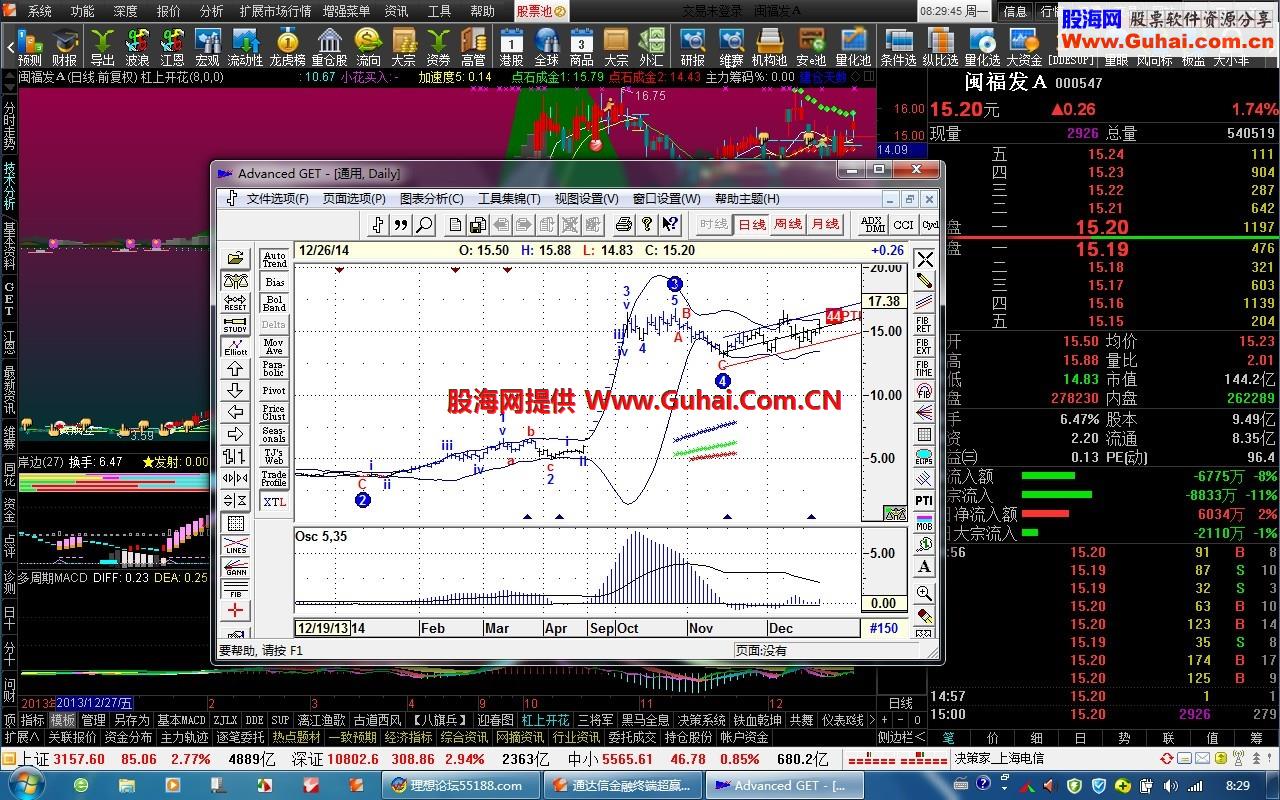Open the STUDY tool
This screenshot has height=800, width=1280.
pyautogui.click(x=235, y=325)
